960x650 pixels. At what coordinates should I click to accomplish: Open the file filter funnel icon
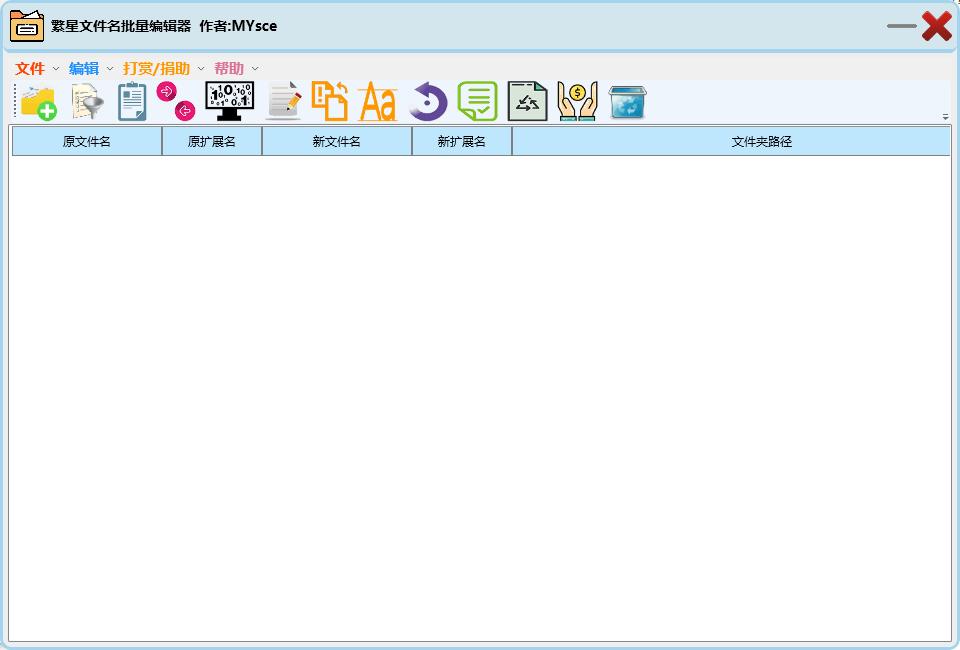coord(88,102)
